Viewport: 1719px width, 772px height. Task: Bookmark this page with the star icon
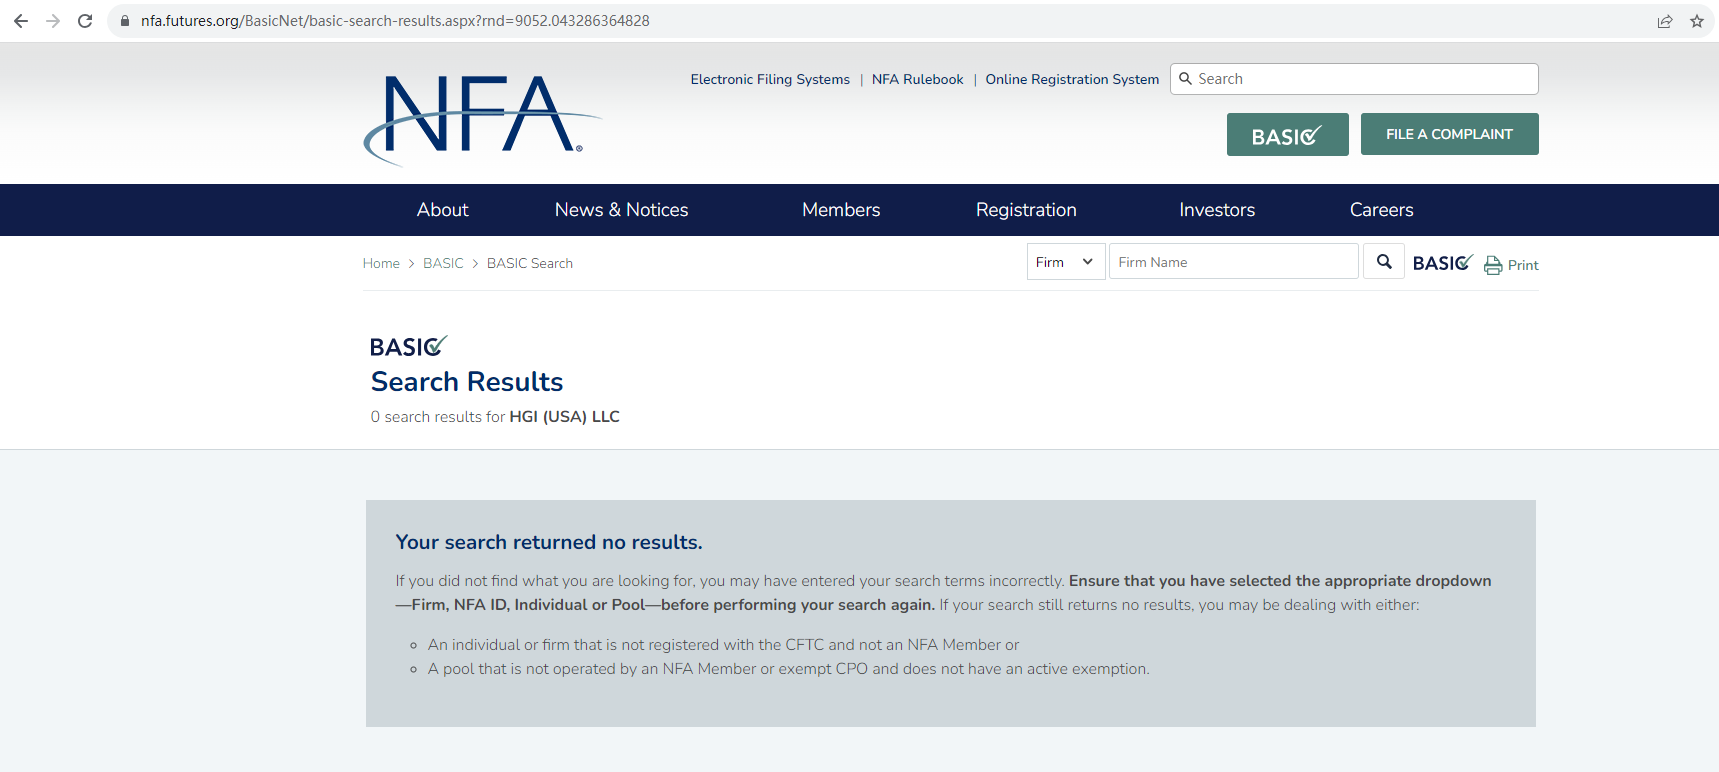[1697, 21]
